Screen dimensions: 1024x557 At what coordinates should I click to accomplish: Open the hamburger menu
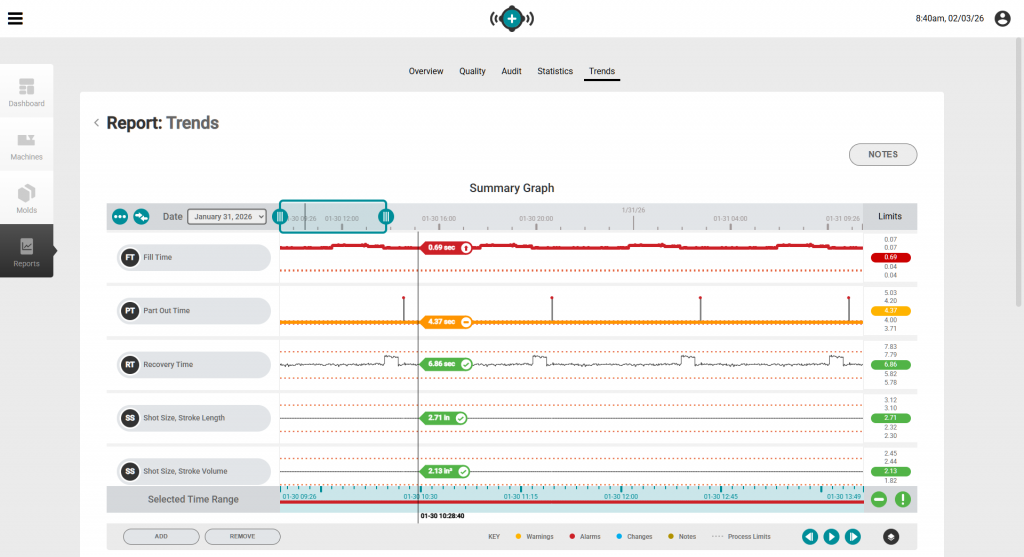click(15, 18)
